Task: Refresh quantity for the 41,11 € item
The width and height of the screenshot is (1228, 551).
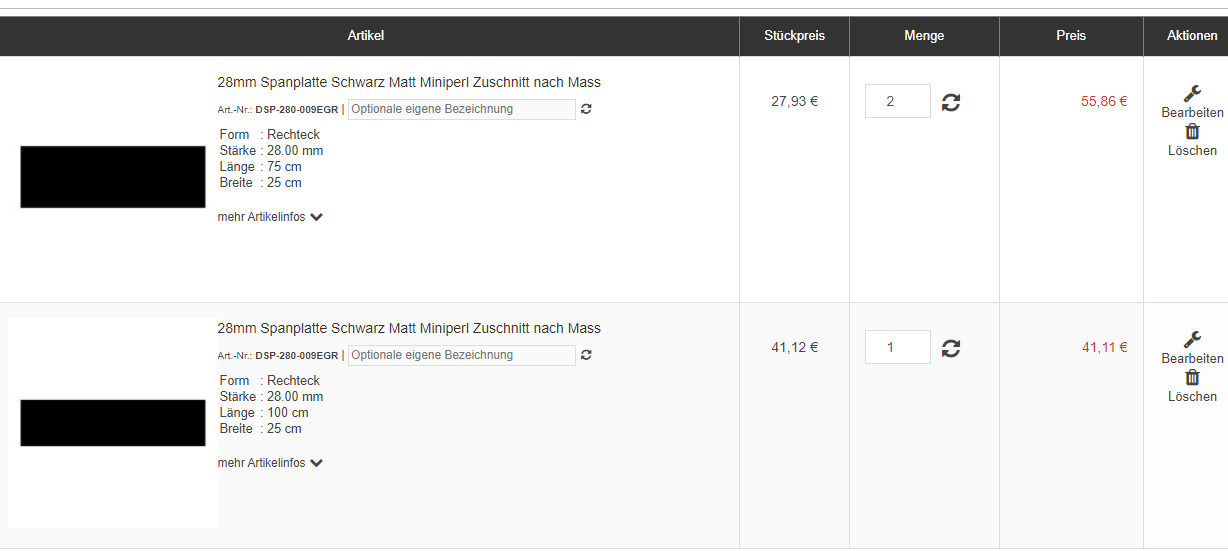Action: click(x=951, y=348)
